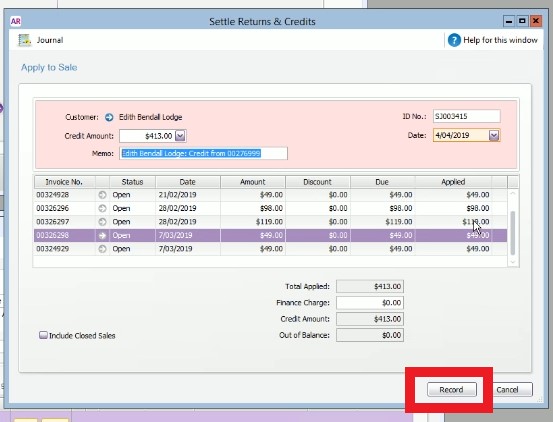Click the Memo text field
This screenshot has width=553, height=422.
pos(203,153)
